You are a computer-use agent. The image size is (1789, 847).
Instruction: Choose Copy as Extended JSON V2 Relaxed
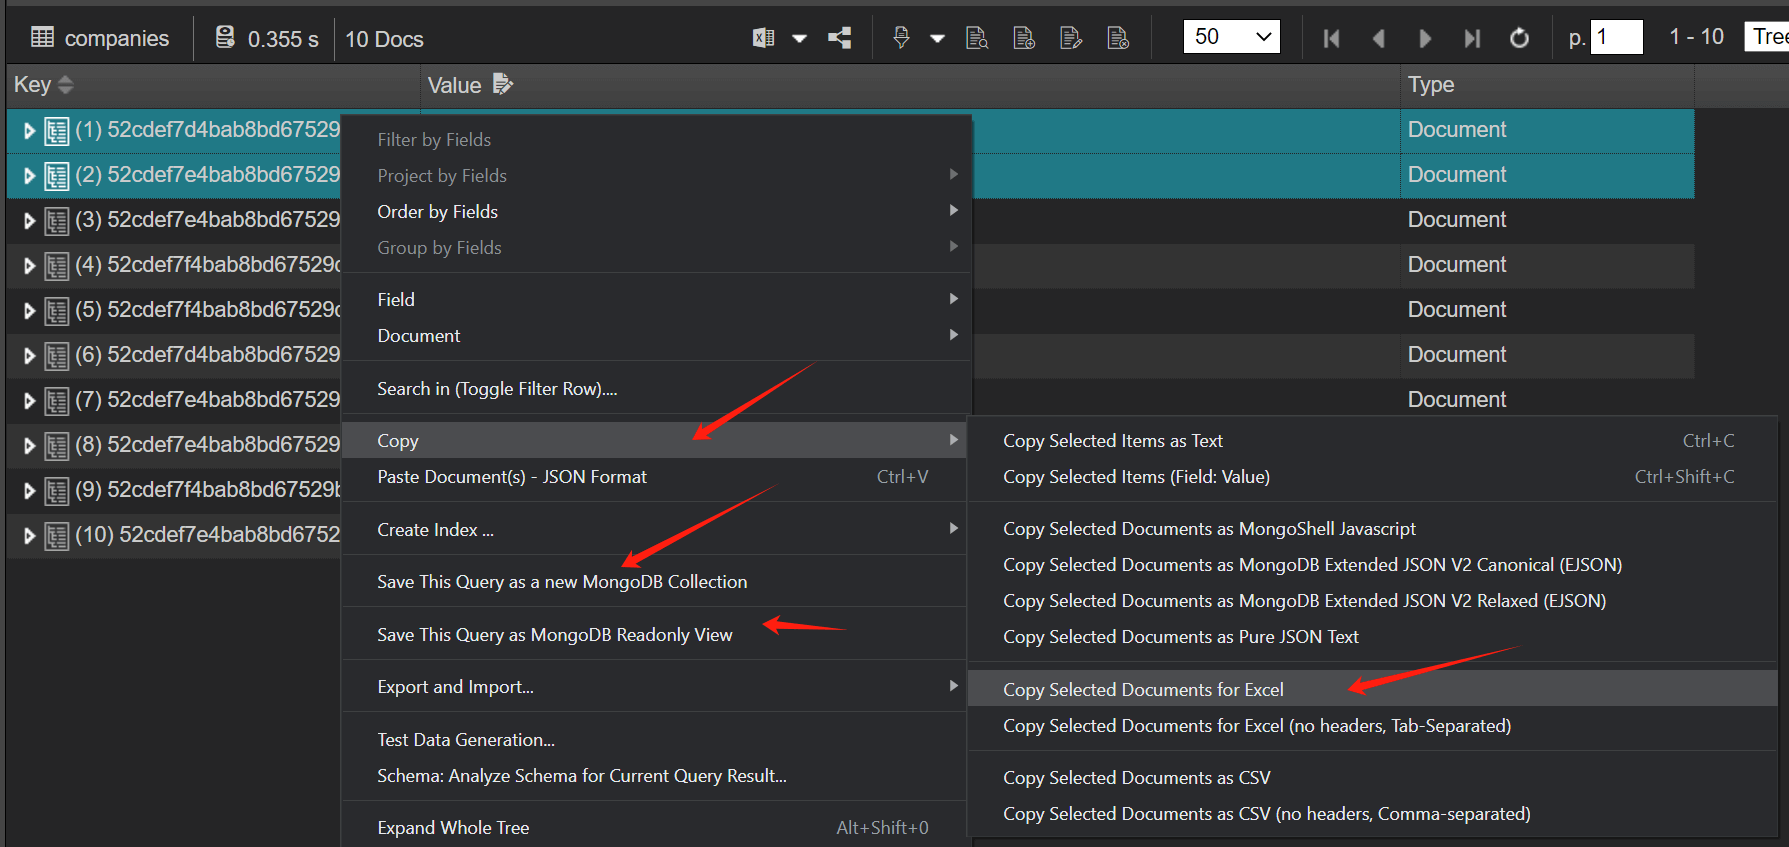pos(1372,600)
